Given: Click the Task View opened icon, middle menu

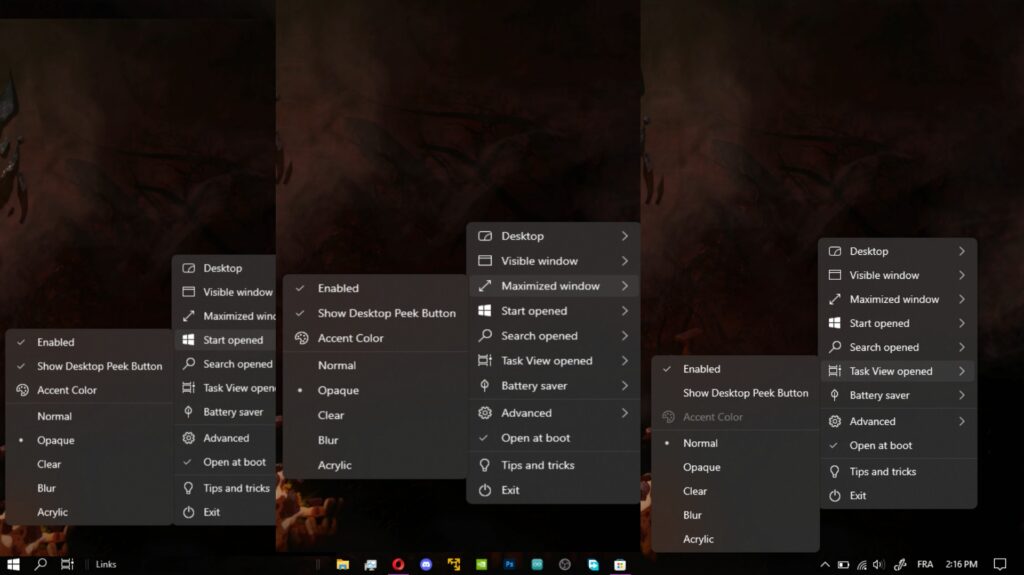Looking at the screenshot, I should click(485, 360).
